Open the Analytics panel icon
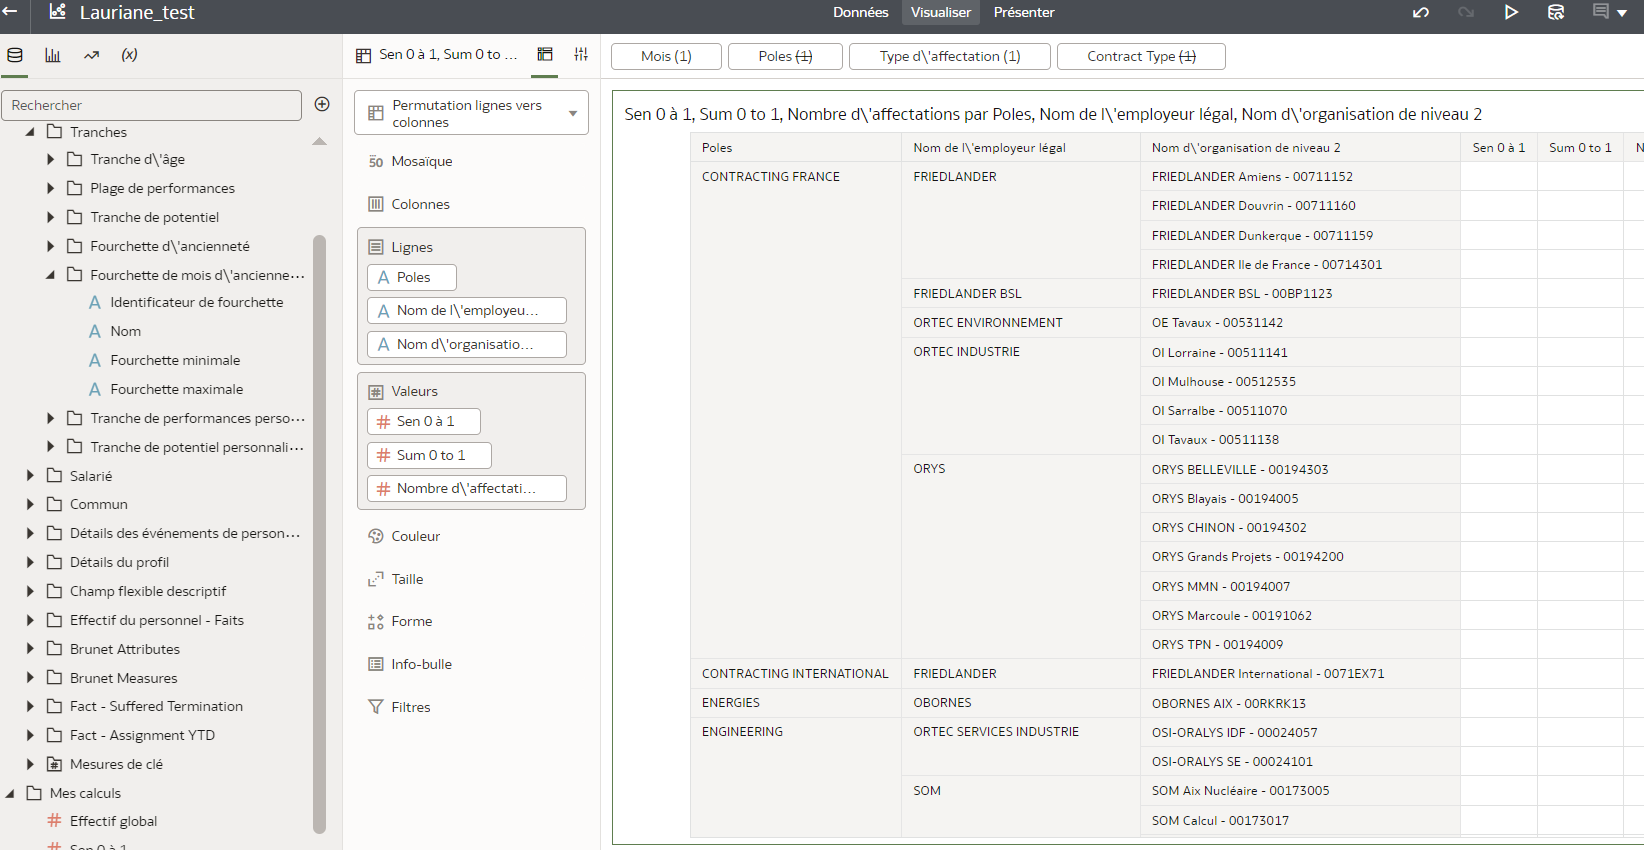 click(92, 55)
